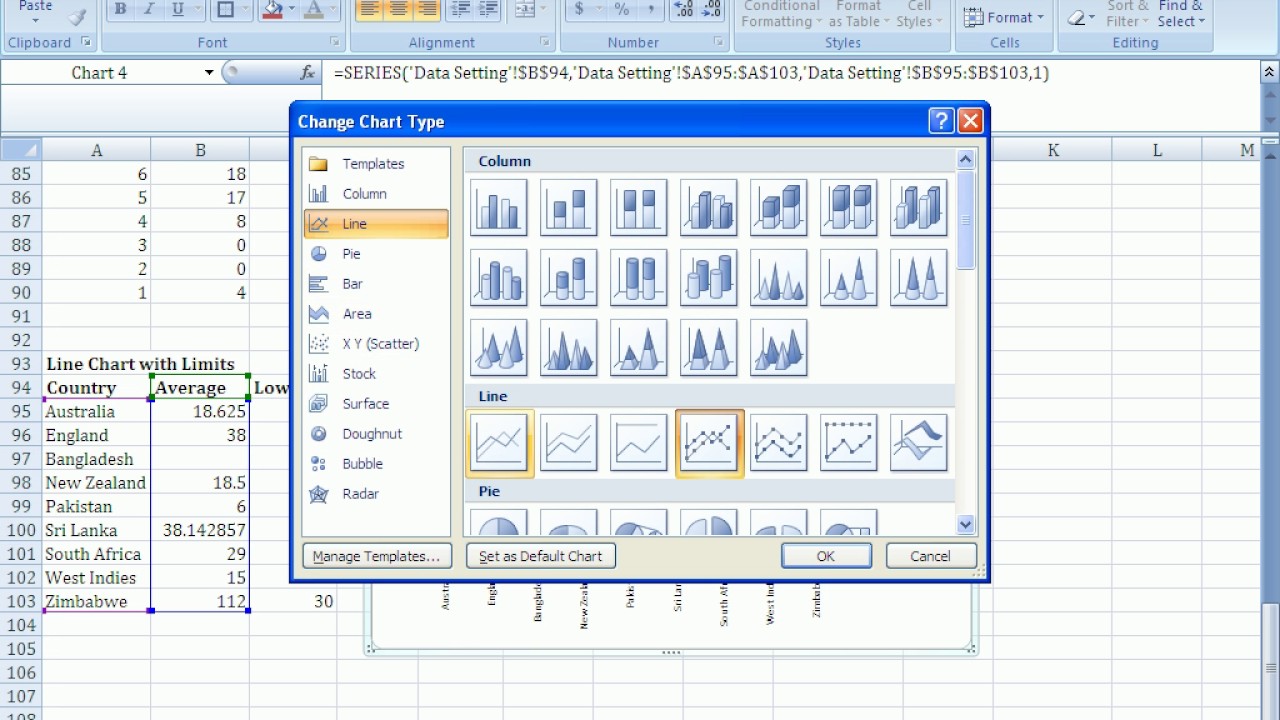Apply the Font Color button
The height and width of the screenshot is (720, 1280).
pyautogui.click(x=314, y=10)
